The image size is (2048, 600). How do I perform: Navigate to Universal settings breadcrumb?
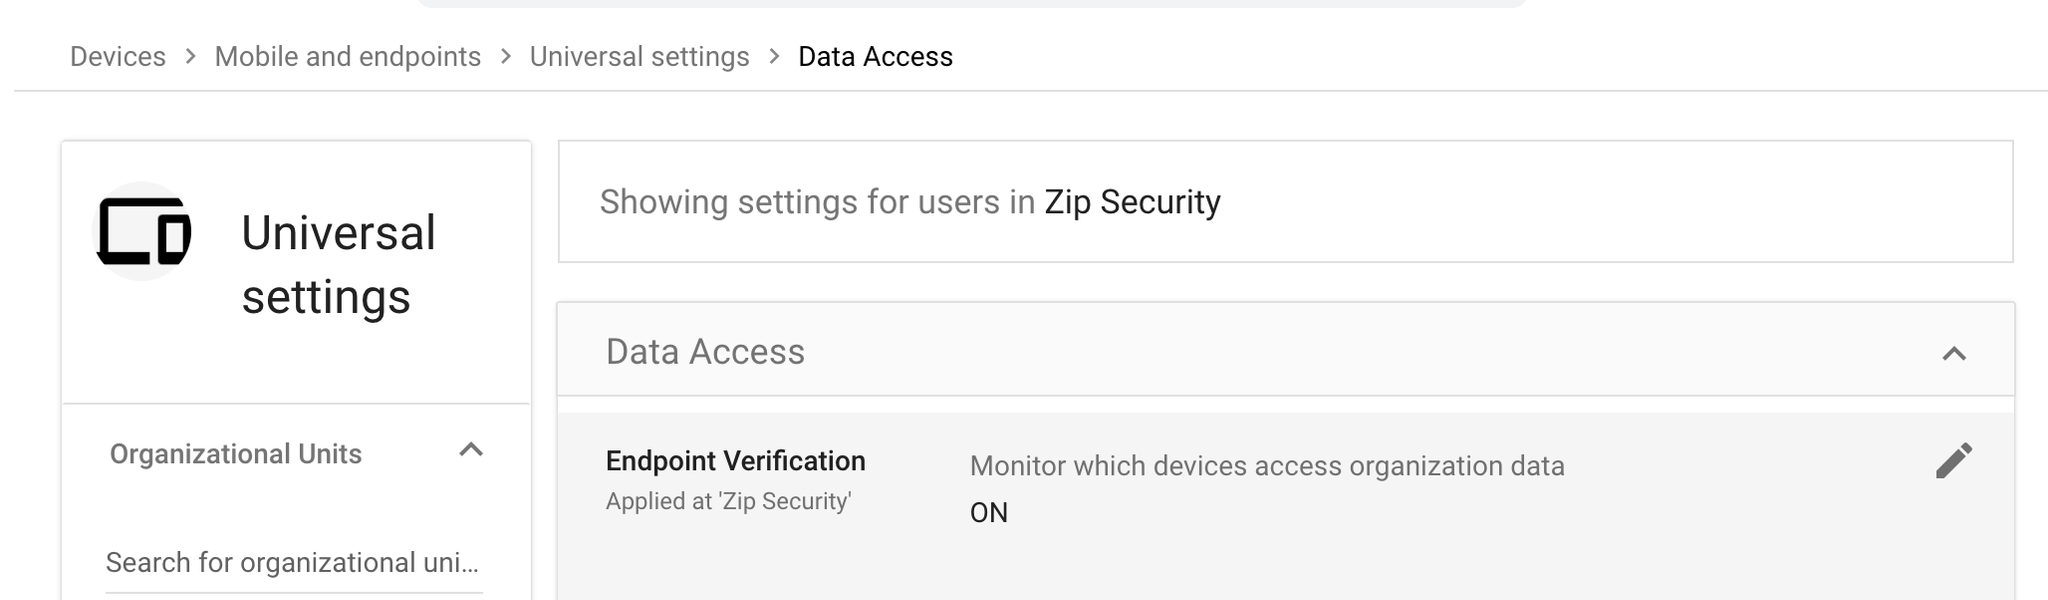639,57
